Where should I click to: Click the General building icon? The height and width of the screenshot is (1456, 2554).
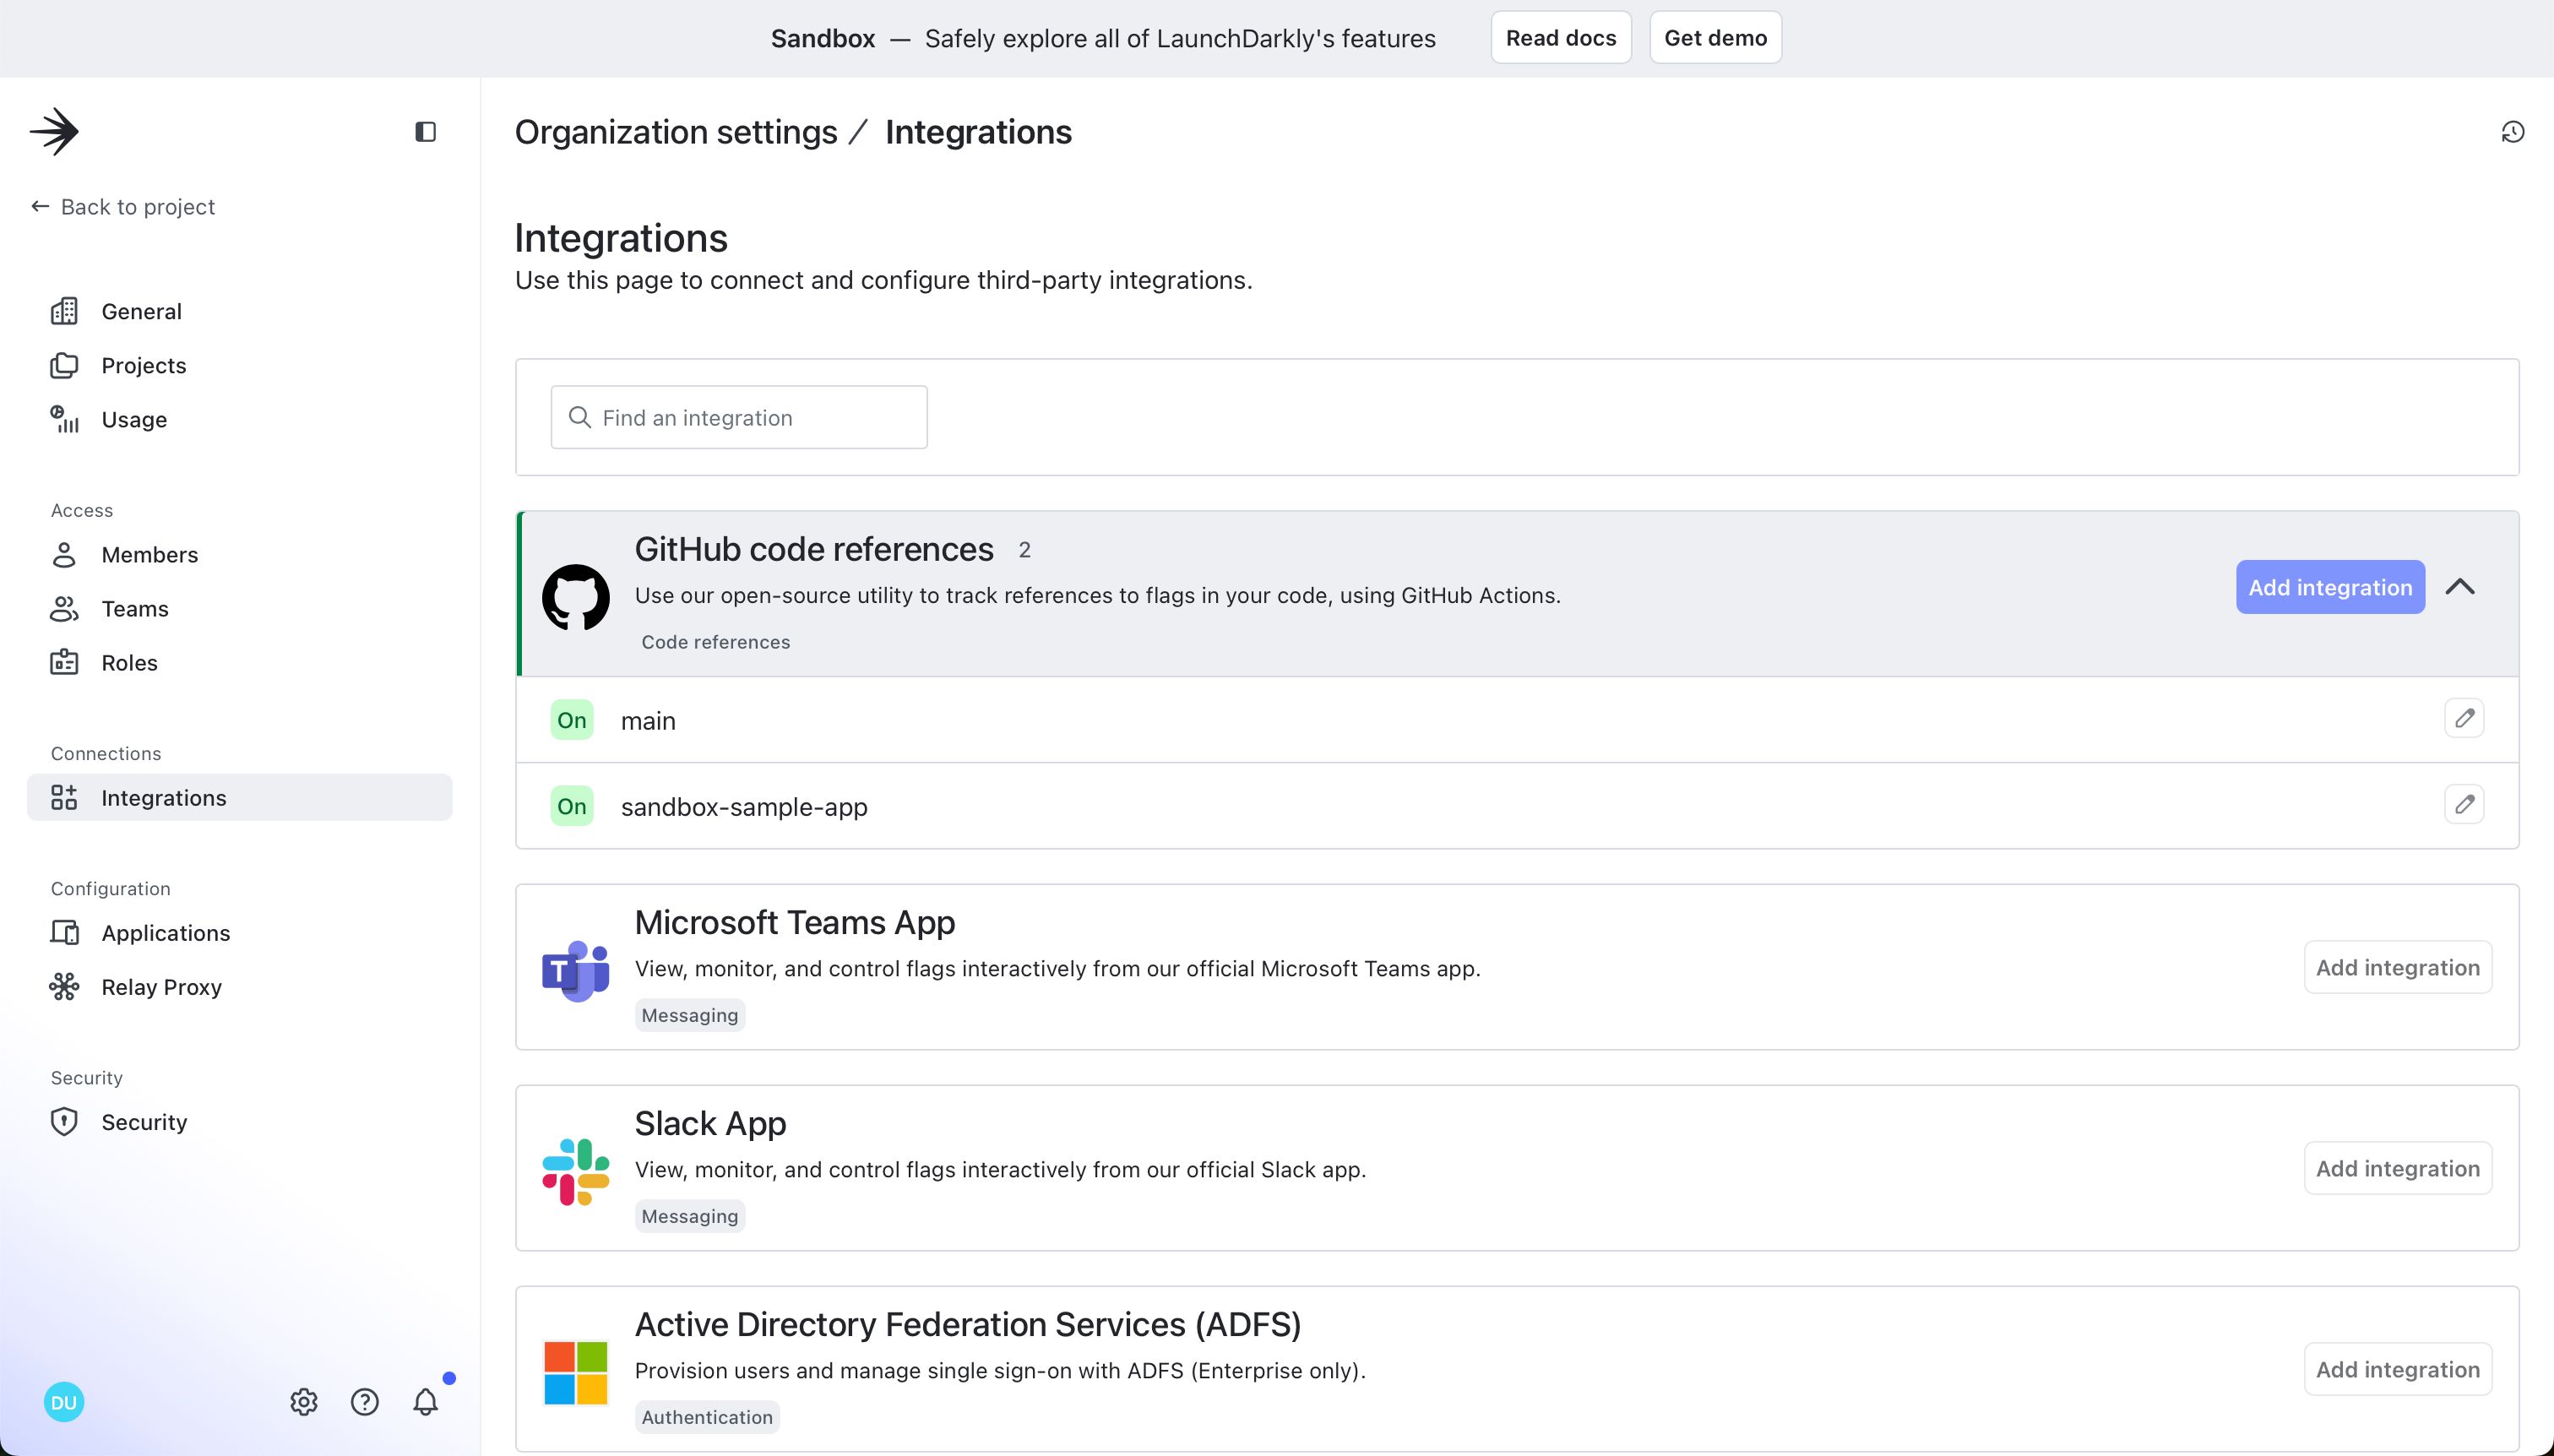64,311
